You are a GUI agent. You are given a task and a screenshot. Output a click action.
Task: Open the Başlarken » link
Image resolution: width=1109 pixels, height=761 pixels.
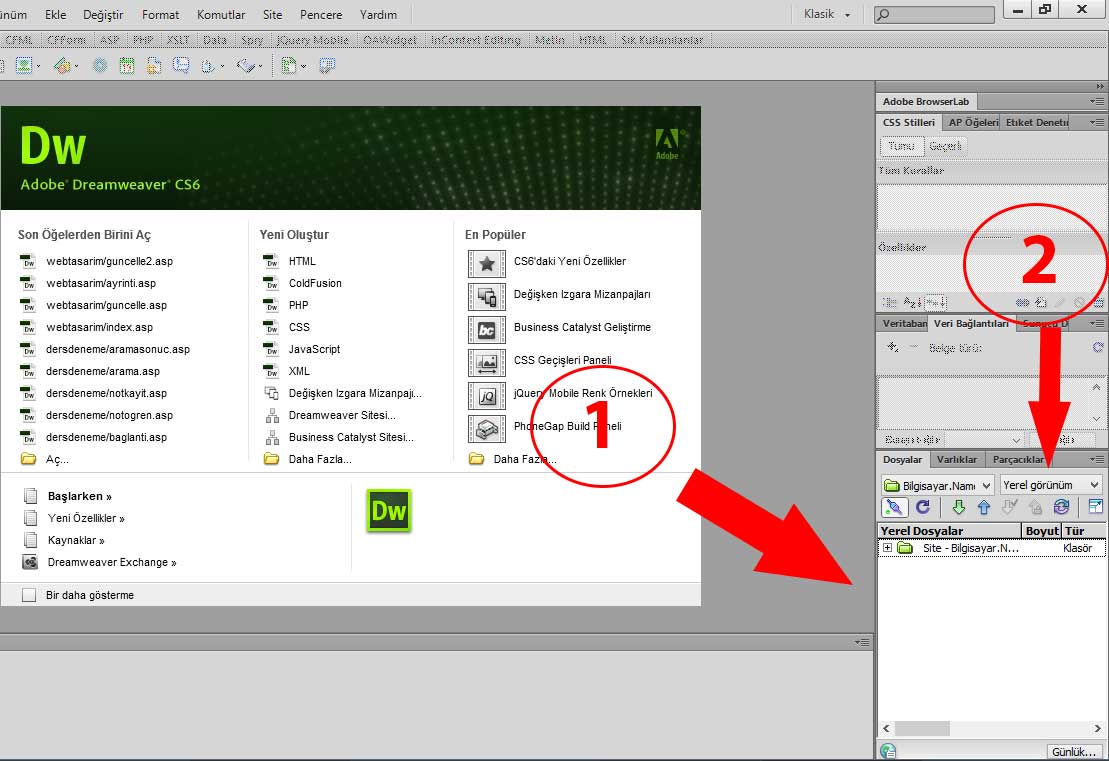[80, 496]
